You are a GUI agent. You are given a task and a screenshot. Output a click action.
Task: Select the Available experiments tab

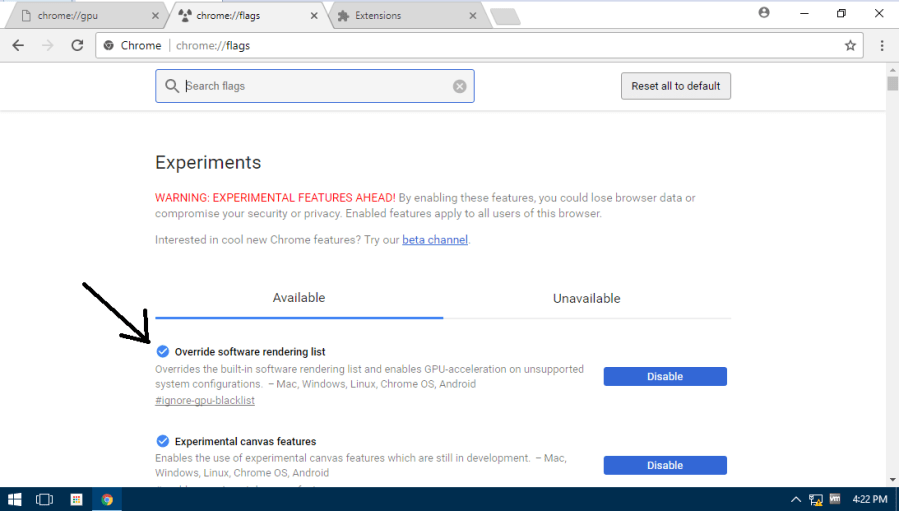(x=299, y=298)
